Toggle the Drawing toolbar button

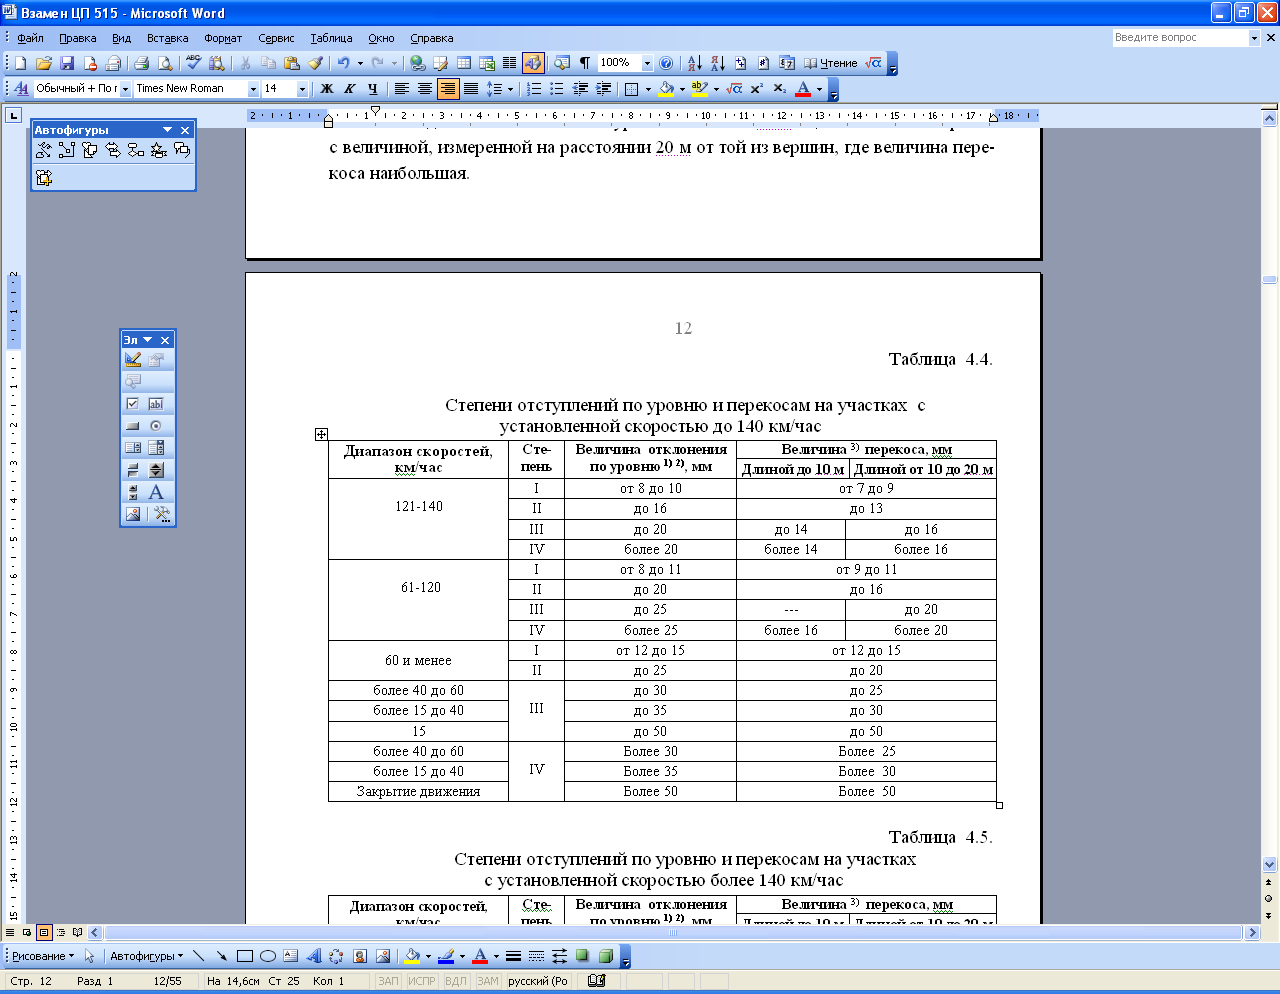pos(533,63)
